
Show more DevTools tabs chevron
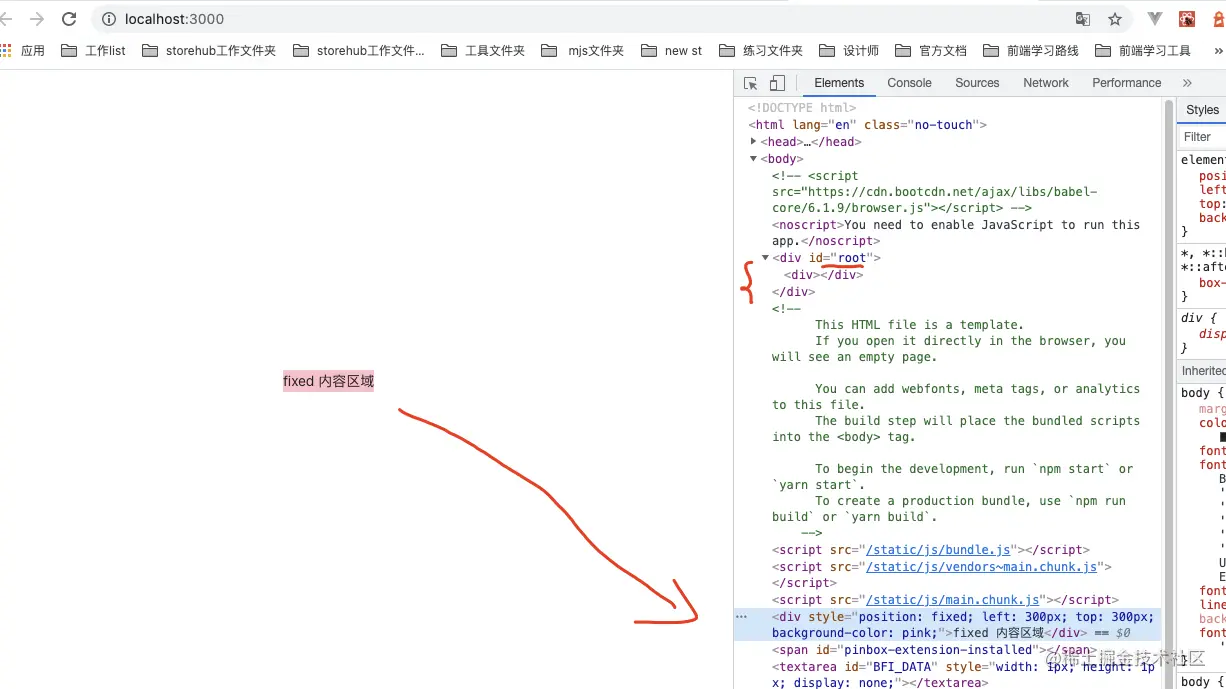pyautogui.click(x=1187, y=83)
